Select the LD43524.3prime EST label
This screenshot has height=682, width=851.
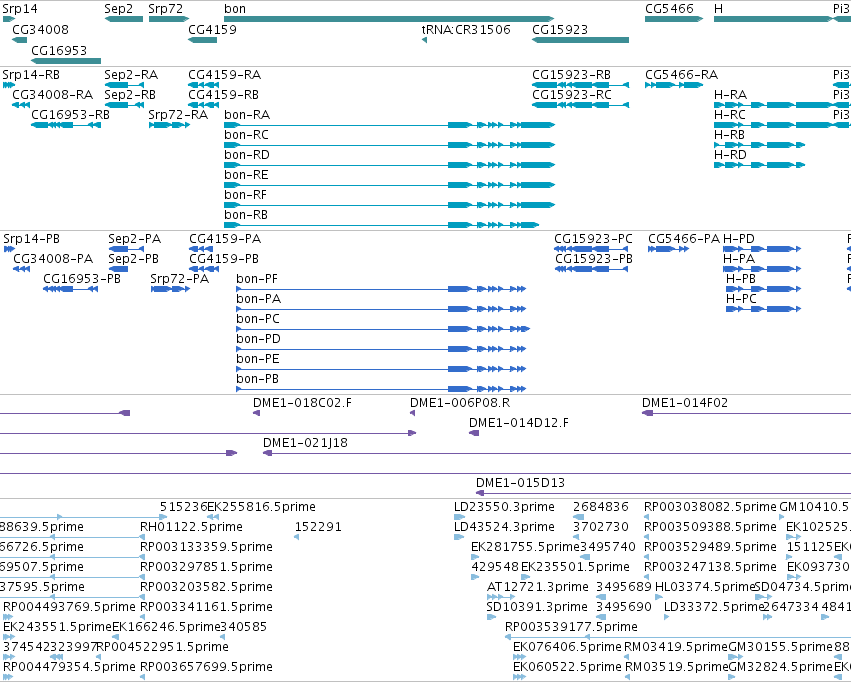pos(504,527)
